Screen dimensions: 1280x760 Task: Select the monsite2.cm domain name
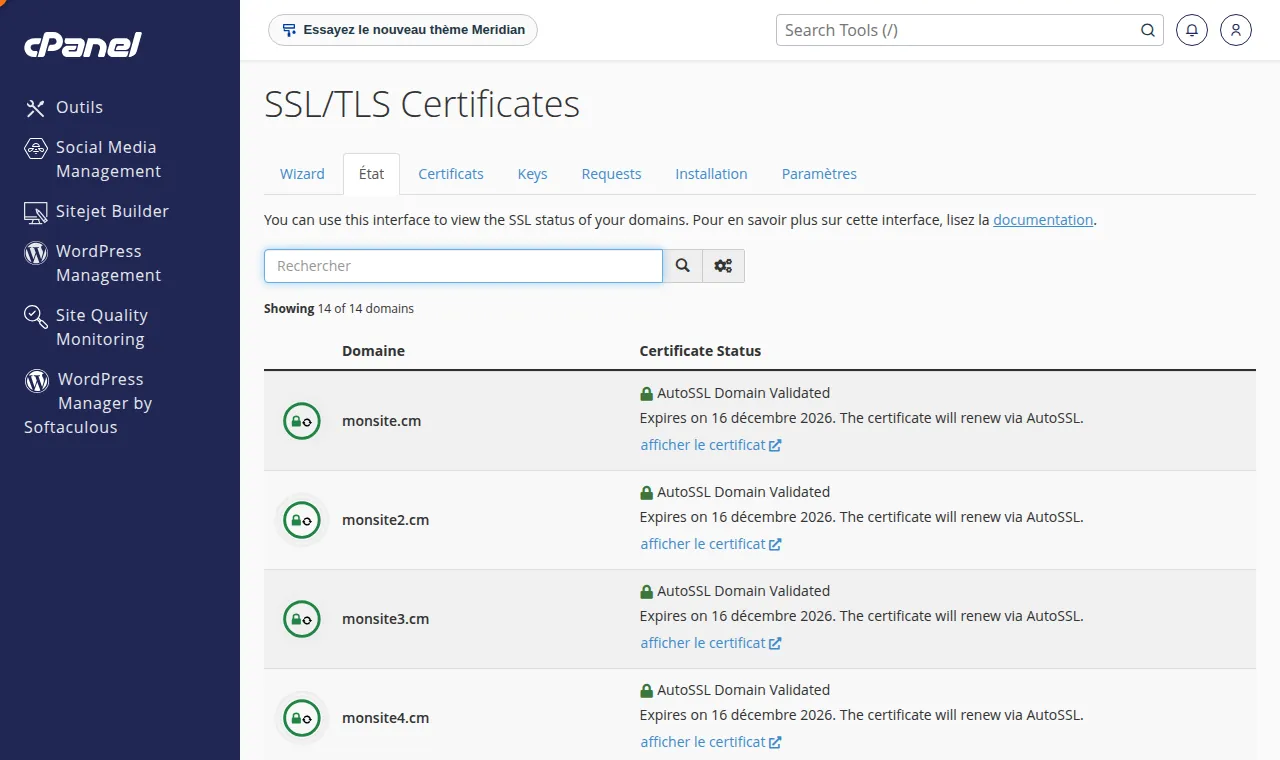tap(385, 520)
